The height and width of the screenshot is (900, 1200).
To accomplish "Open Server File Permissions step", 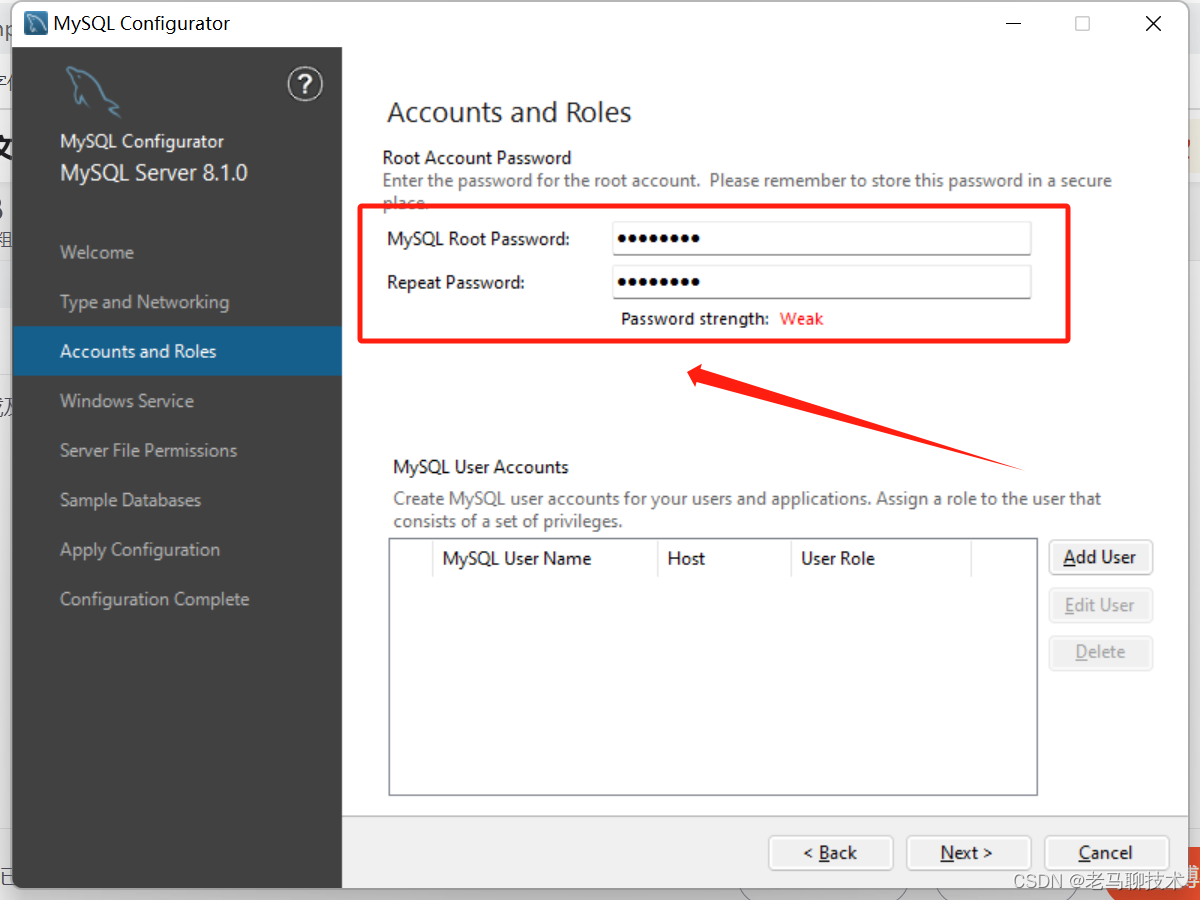I will 148,450.
